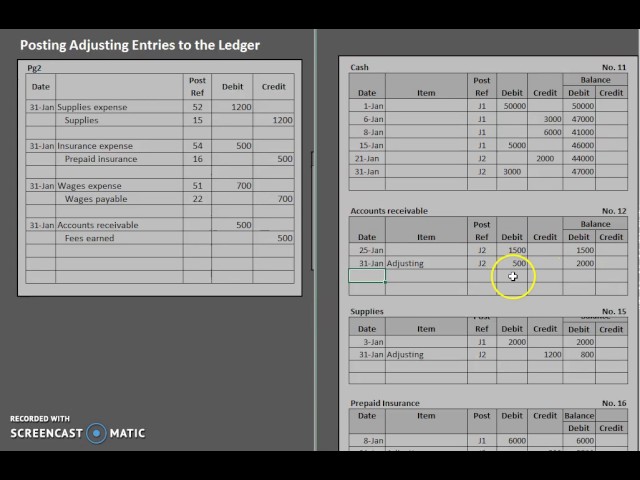Click the 'Cash' ledger account title
Screen dimensions: 640x480
point(359,67)
